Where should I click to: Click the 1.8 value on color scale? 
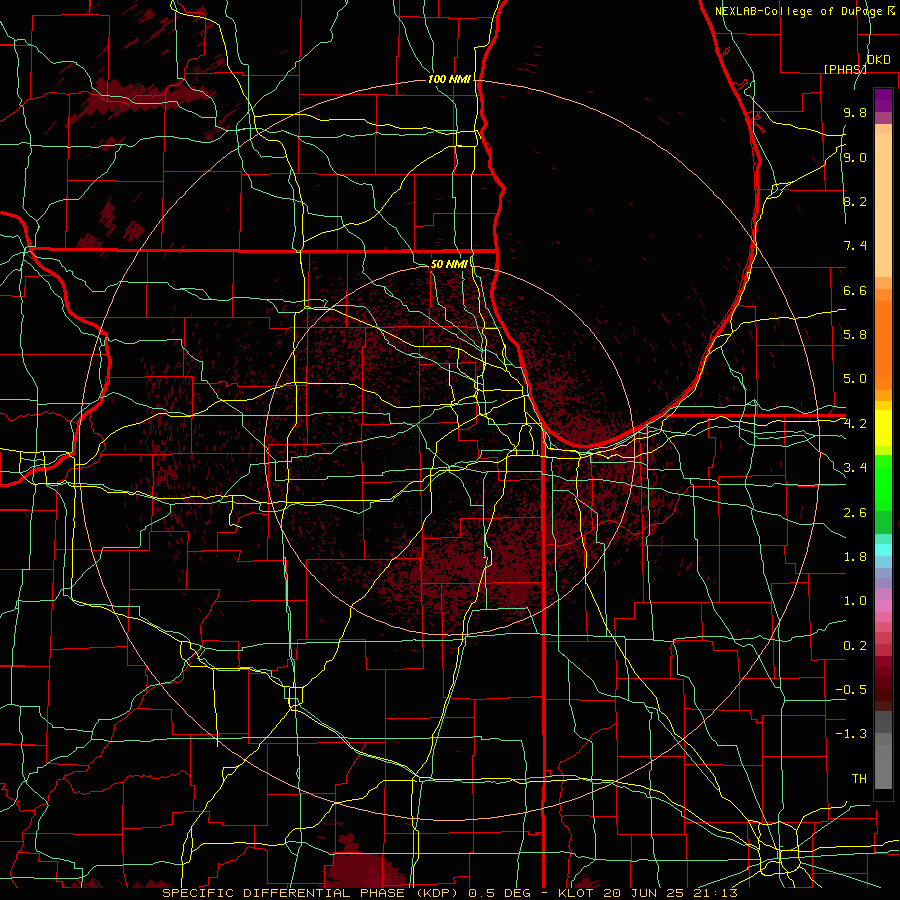[x=855, y=557]
